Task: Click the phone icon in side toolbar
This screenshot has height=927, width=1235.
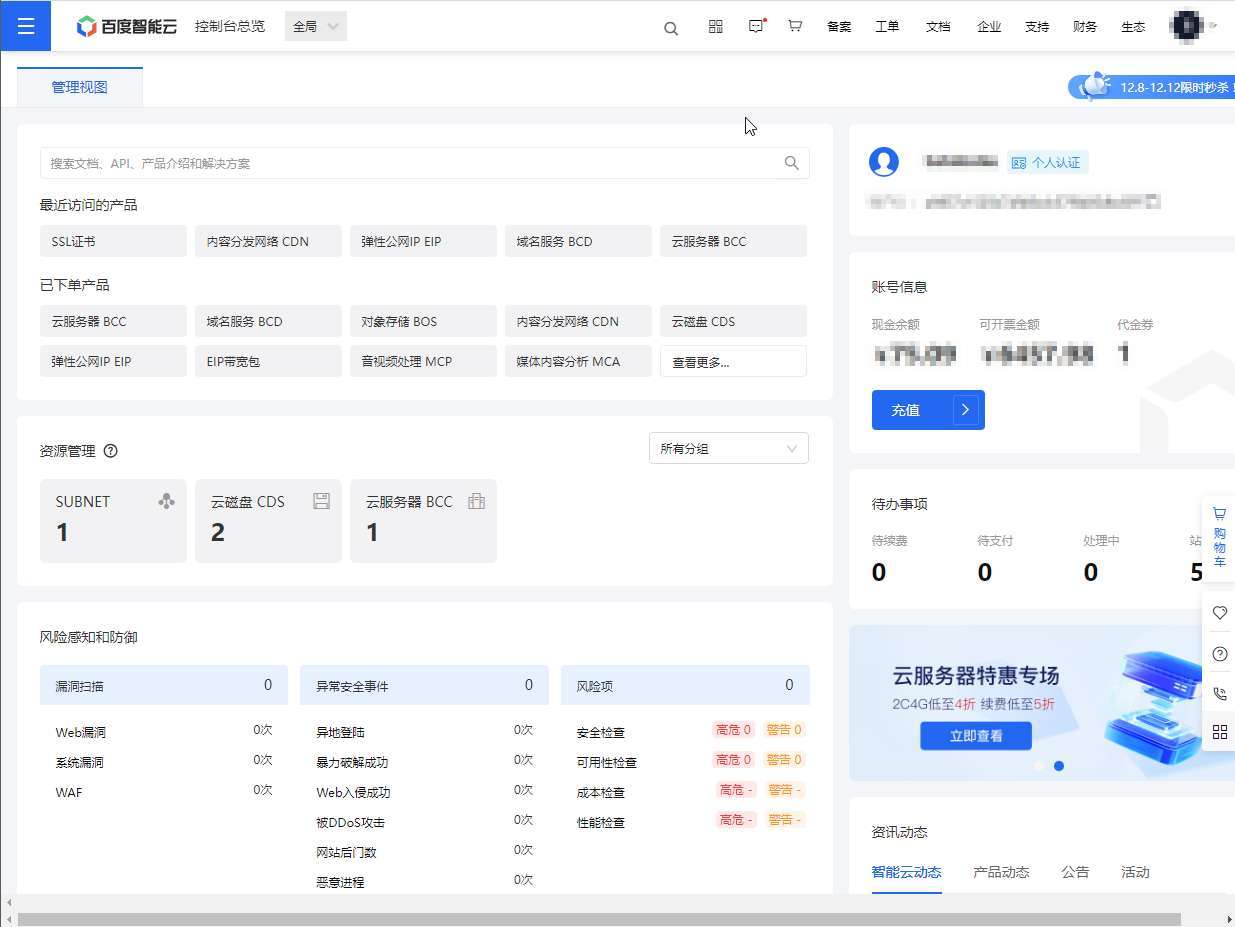Action: [1220, 693]
